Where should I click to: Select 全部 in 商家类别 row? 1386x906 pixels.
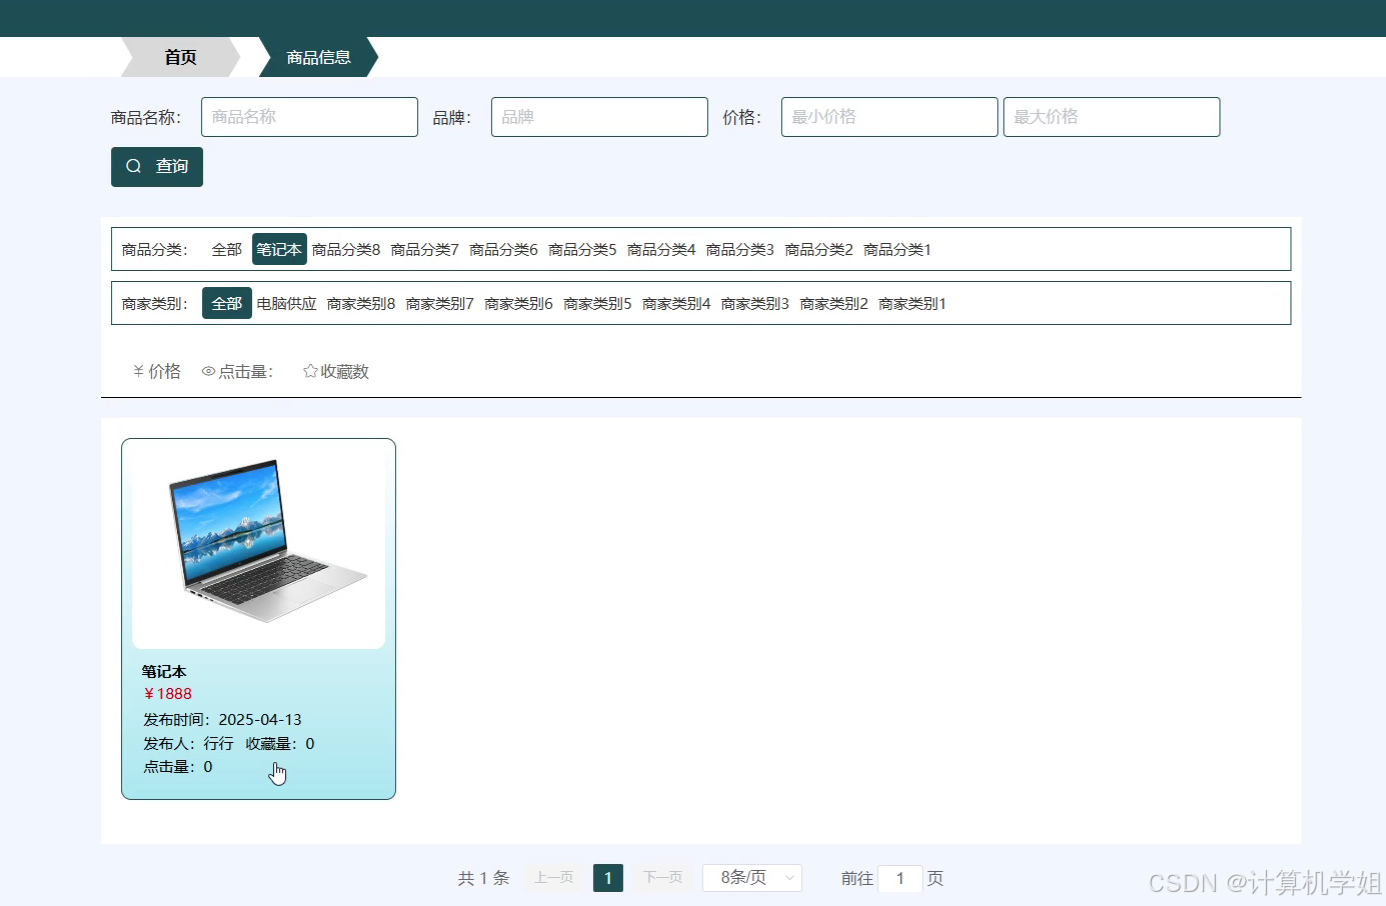click(x=227, y=303)
